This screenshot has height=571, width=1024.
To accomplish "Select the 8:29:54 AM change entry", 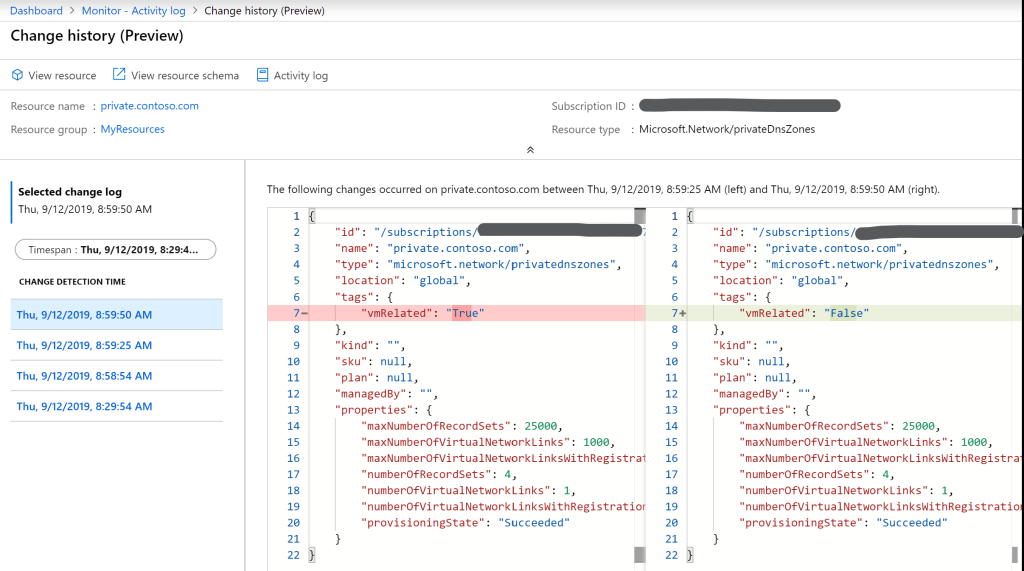I will point(84,407).
